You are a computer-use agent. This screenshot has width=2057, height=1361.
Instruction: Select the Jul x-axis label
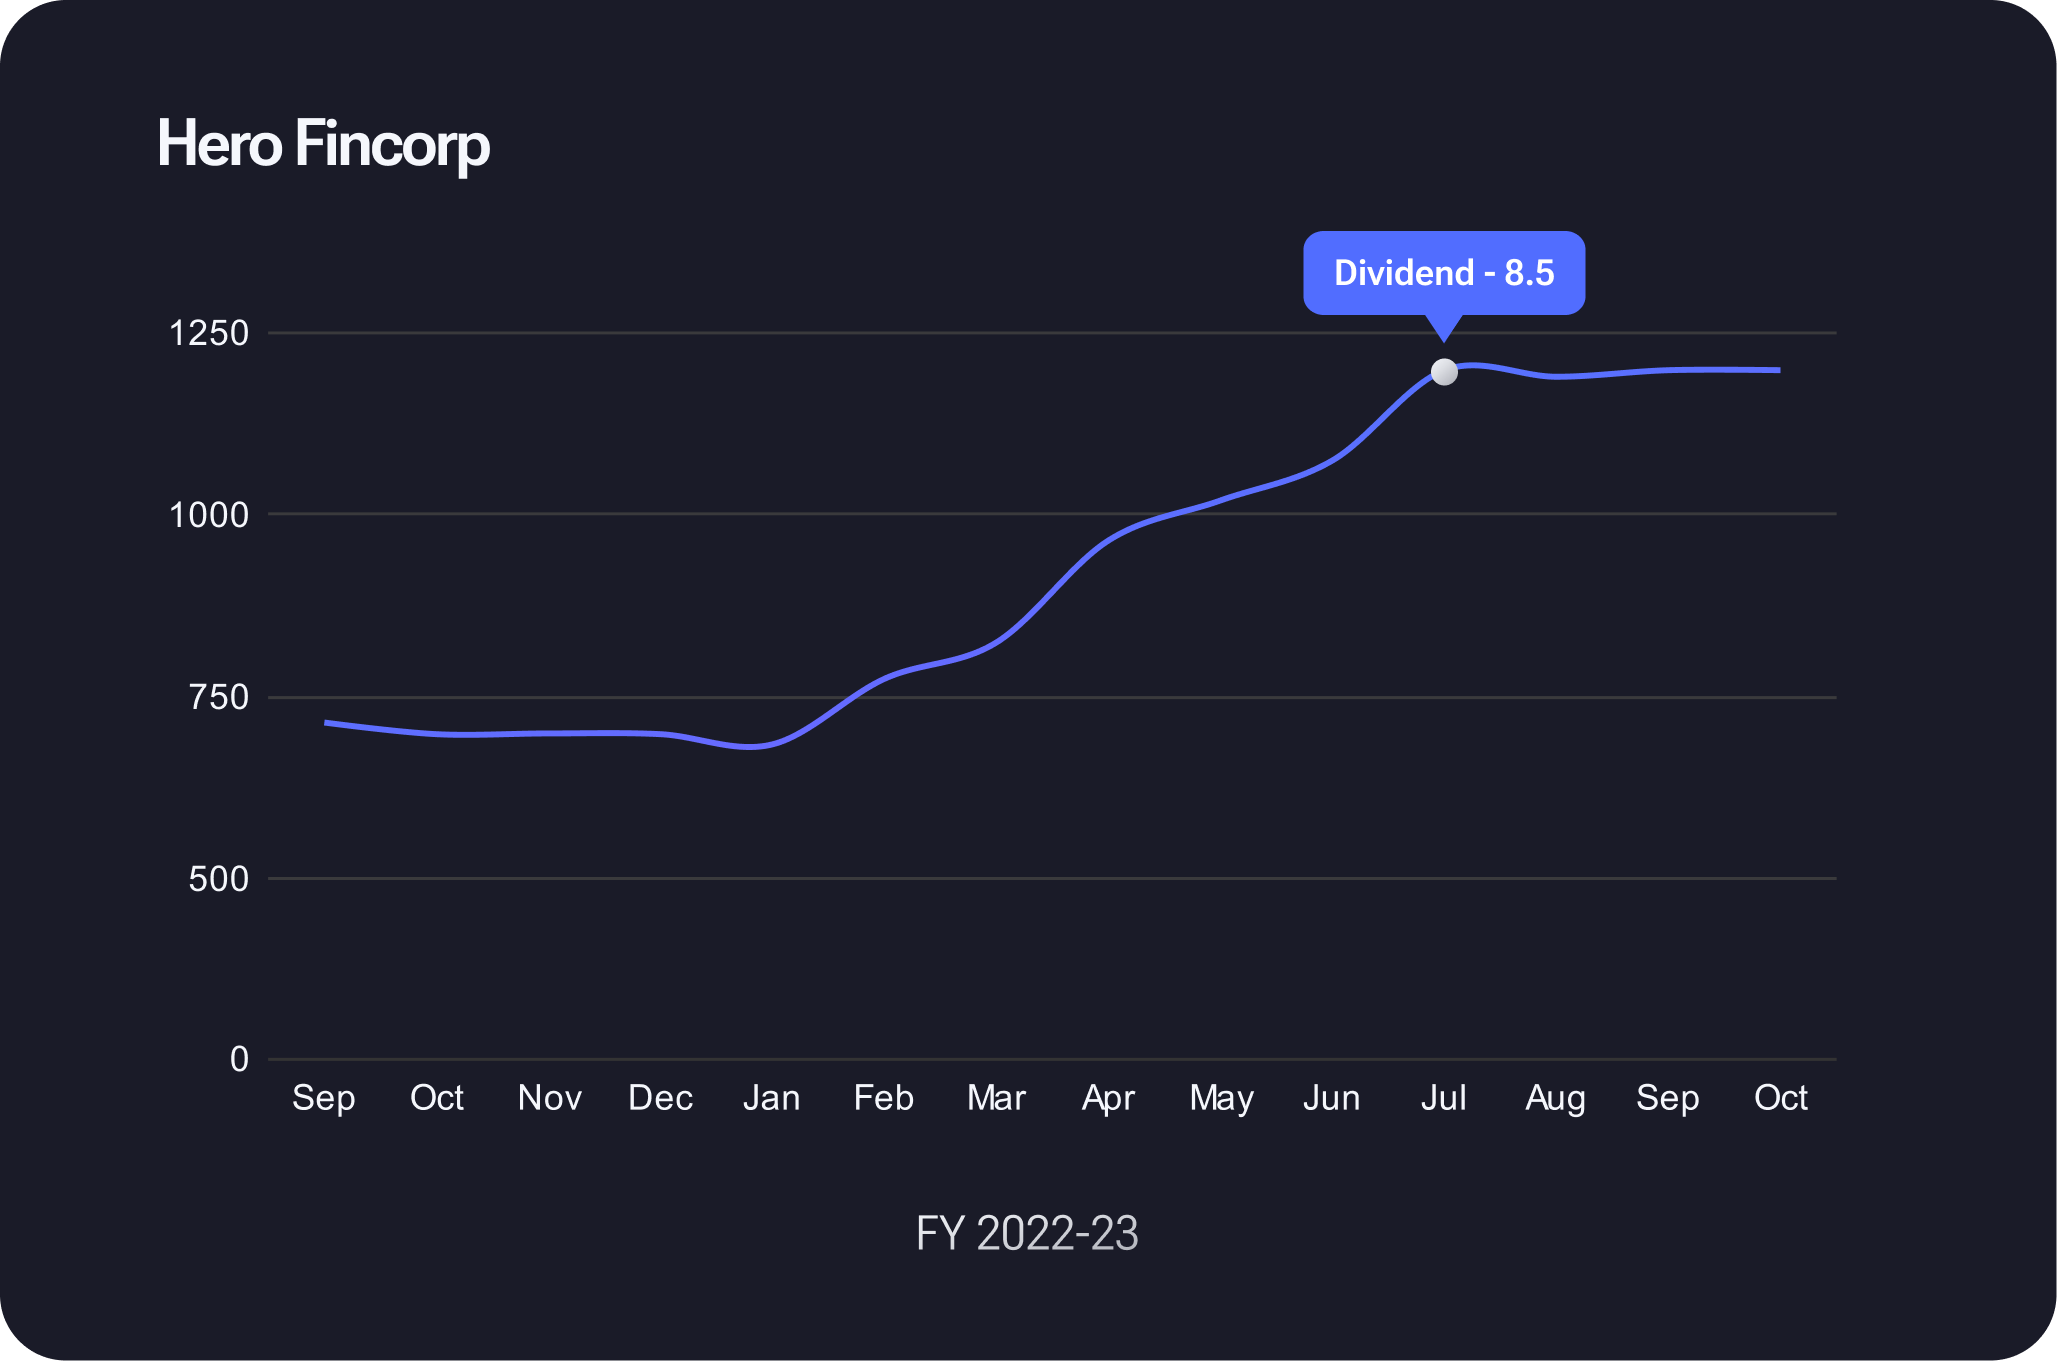click(1443, 1098)
